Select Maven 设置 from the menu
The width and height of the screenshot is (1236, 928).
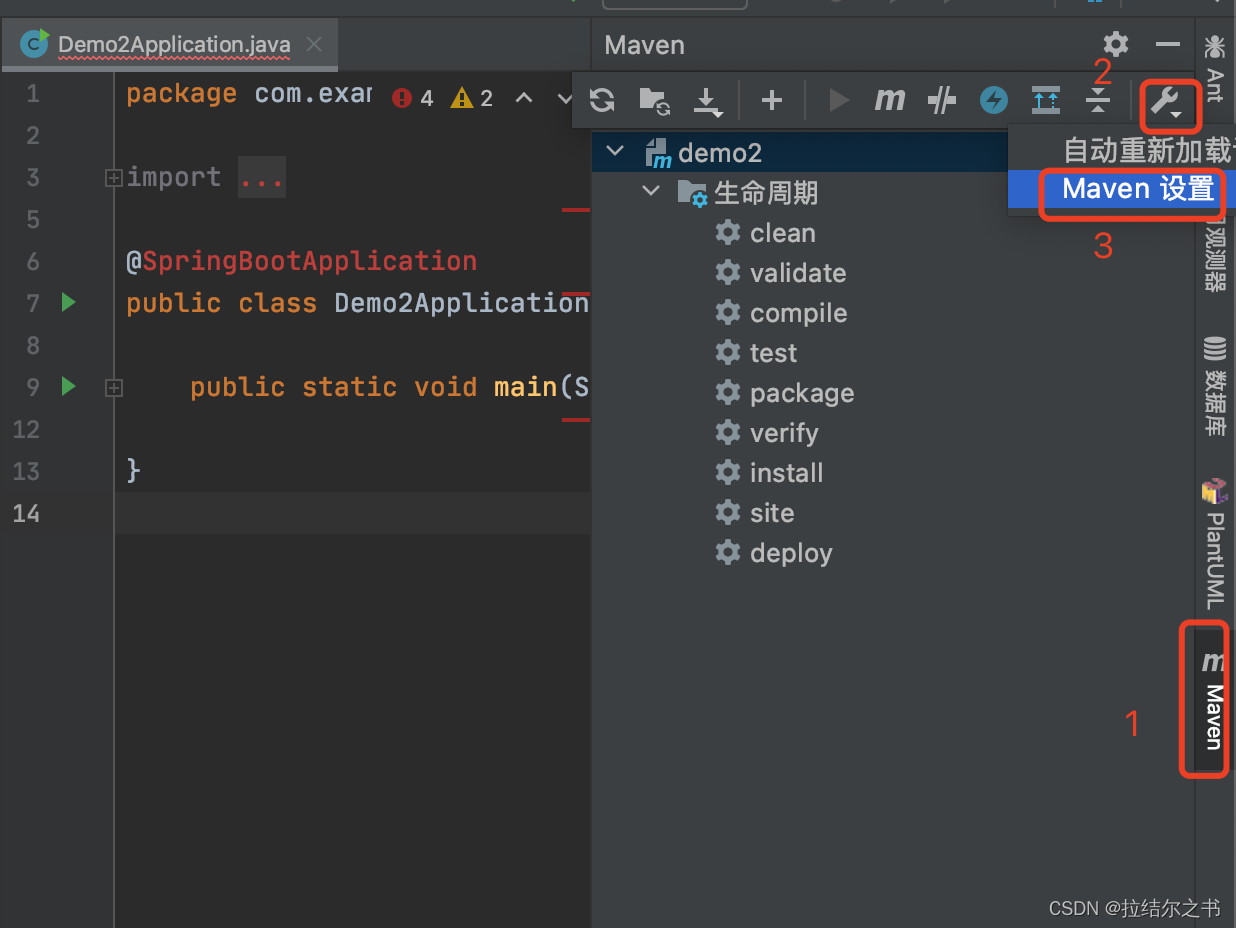(x=1135, y=189)
